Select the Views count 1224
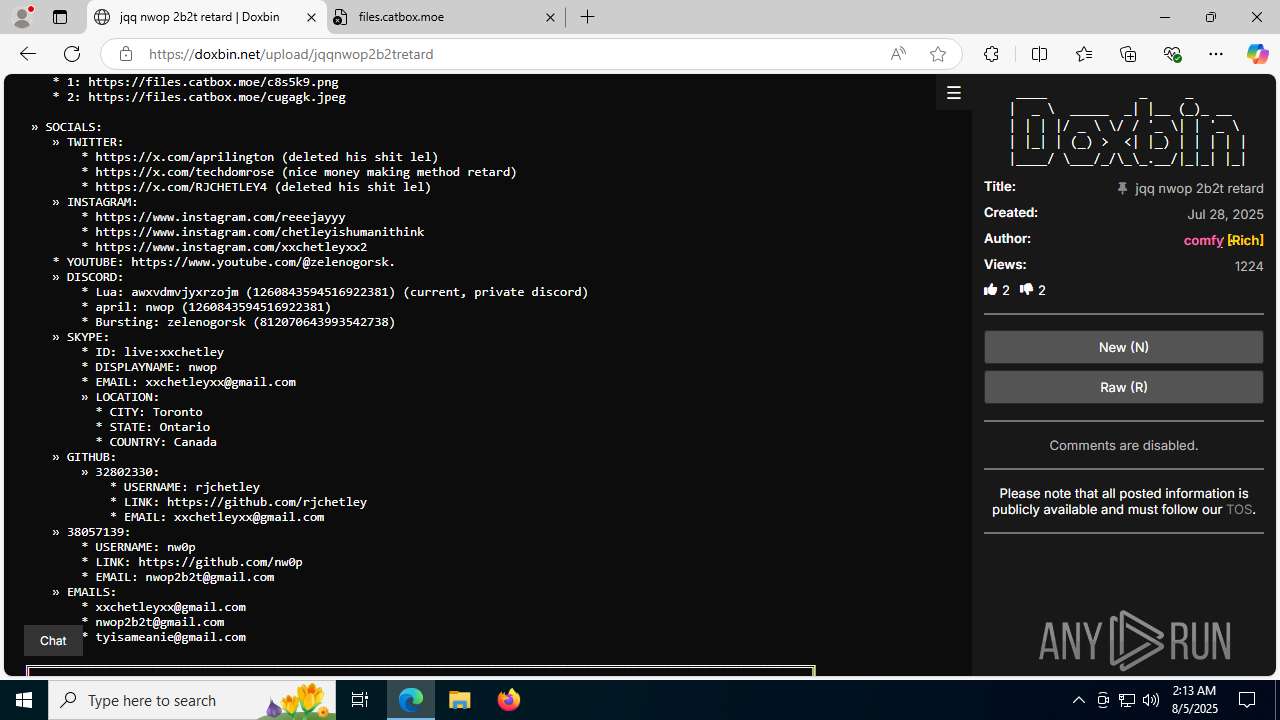 (1249, 266)
